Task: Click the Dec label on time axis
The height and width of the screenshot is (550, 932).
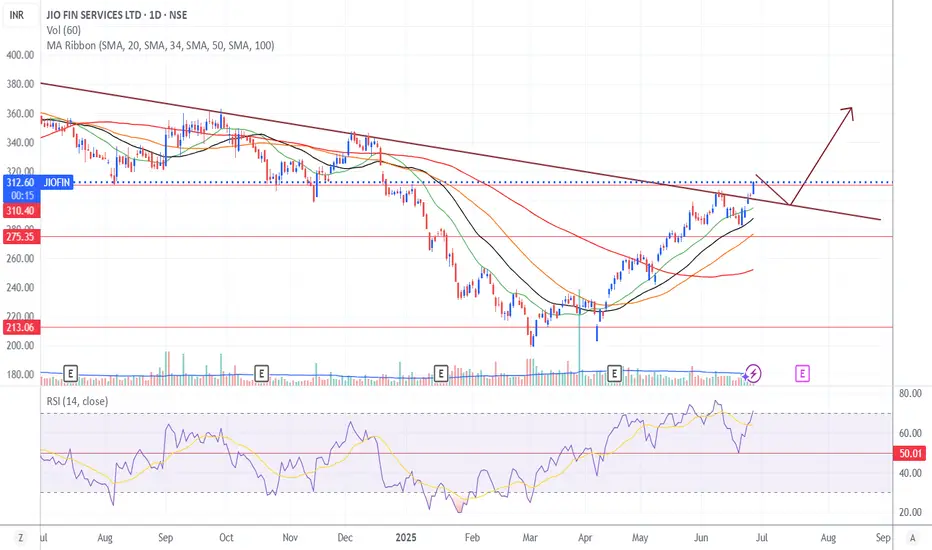Action: (345, 538)
